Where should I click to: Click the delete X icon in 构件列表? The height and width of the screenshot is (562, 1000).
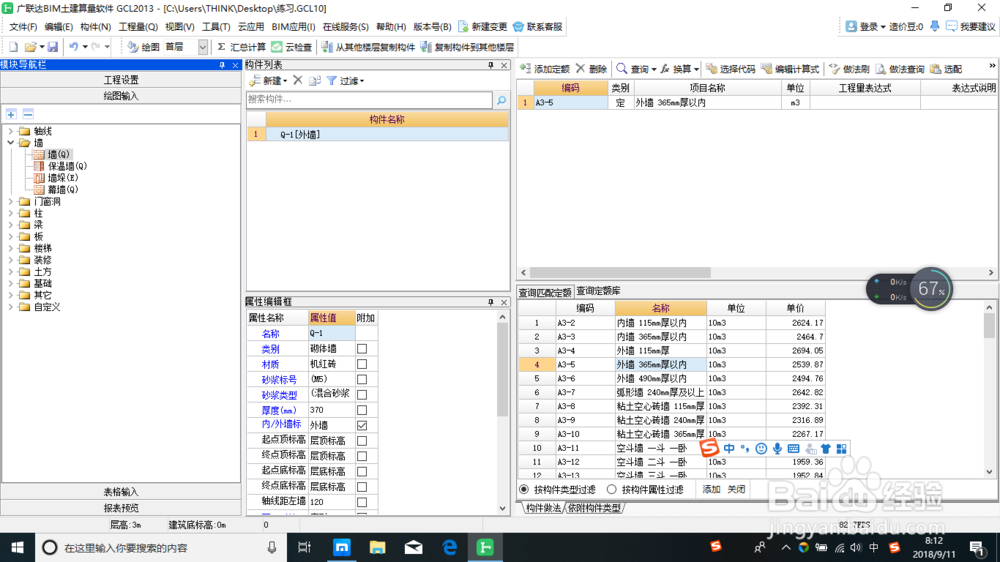(x=298, y=80)
